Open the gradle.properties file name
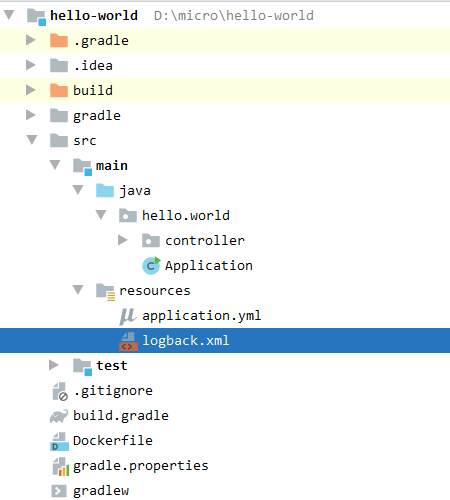Image resolution: width=450 pixels, height=500 pixels. [141, 466]
